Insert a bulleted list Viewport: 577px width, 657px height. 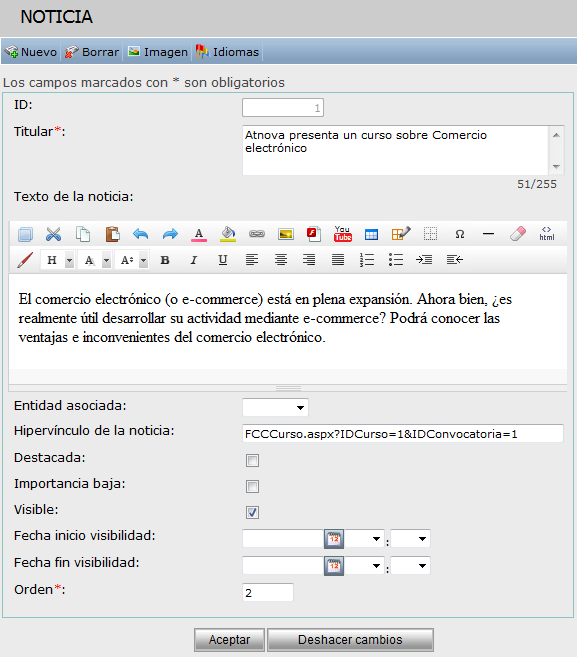click(x=396, y=260)
